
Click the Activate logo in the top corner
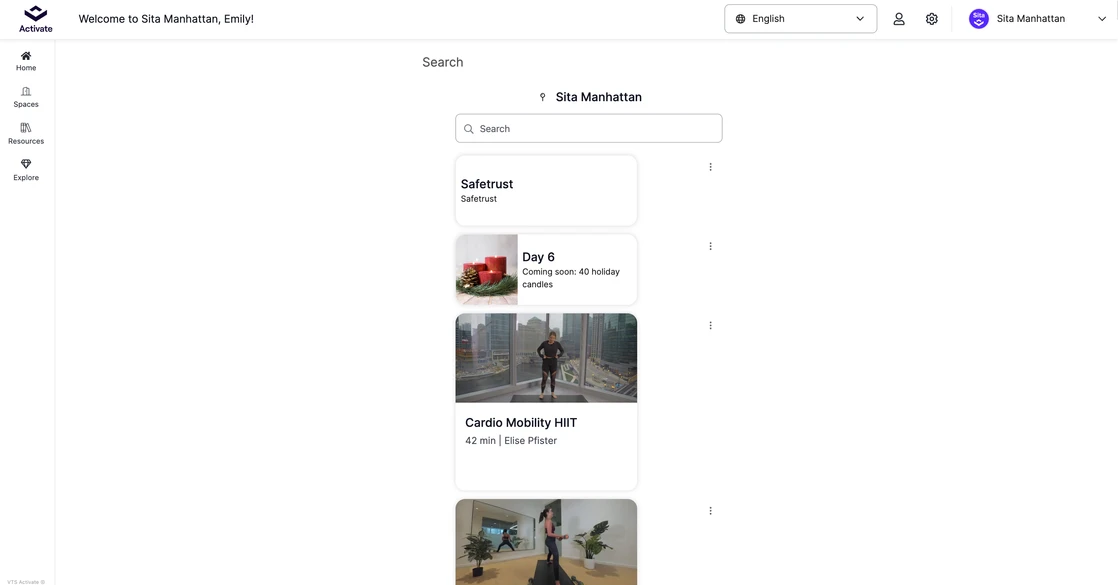pyautogui.click(x=36, y=19)
